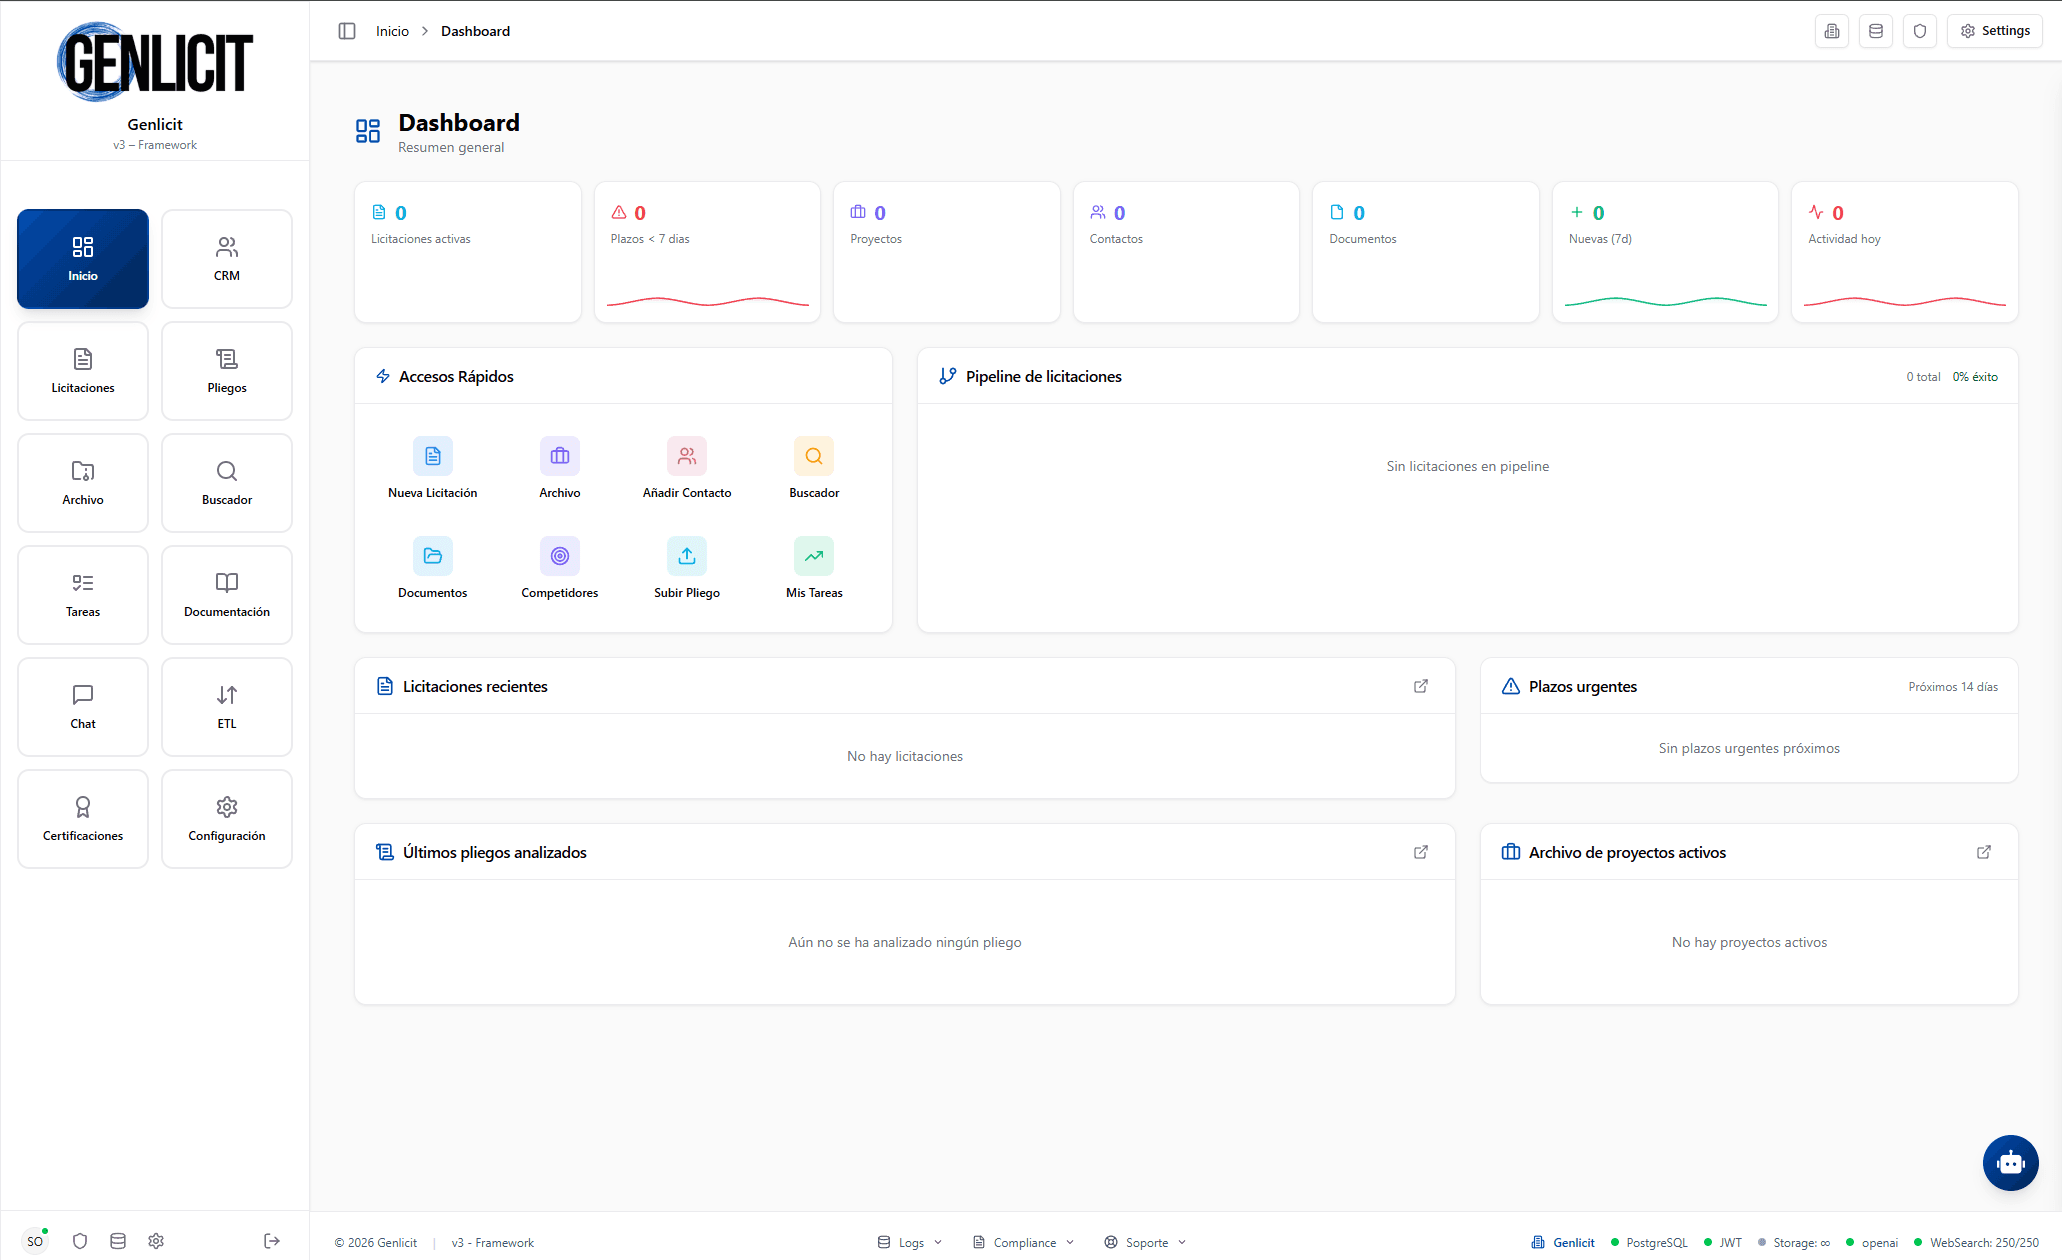Open the Settings button

pos(1994,31)
